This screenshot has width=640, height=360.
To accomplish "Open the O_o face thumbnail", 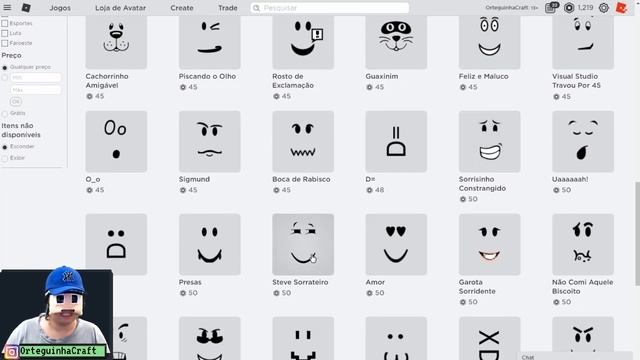I will [x=116, y=141].
